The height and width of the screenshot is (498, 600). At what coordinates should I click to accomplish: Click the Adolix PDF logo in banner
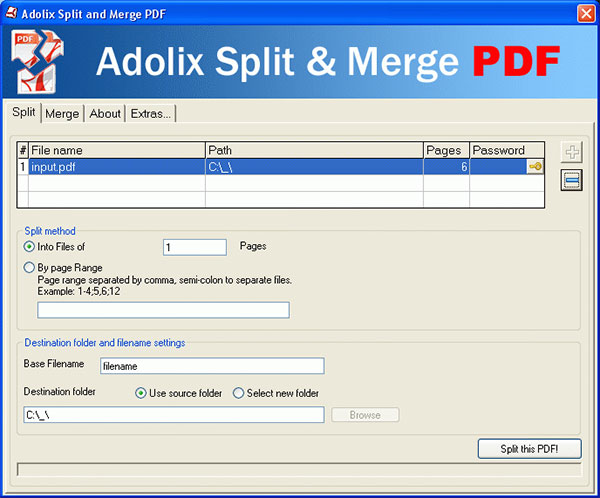34,60
